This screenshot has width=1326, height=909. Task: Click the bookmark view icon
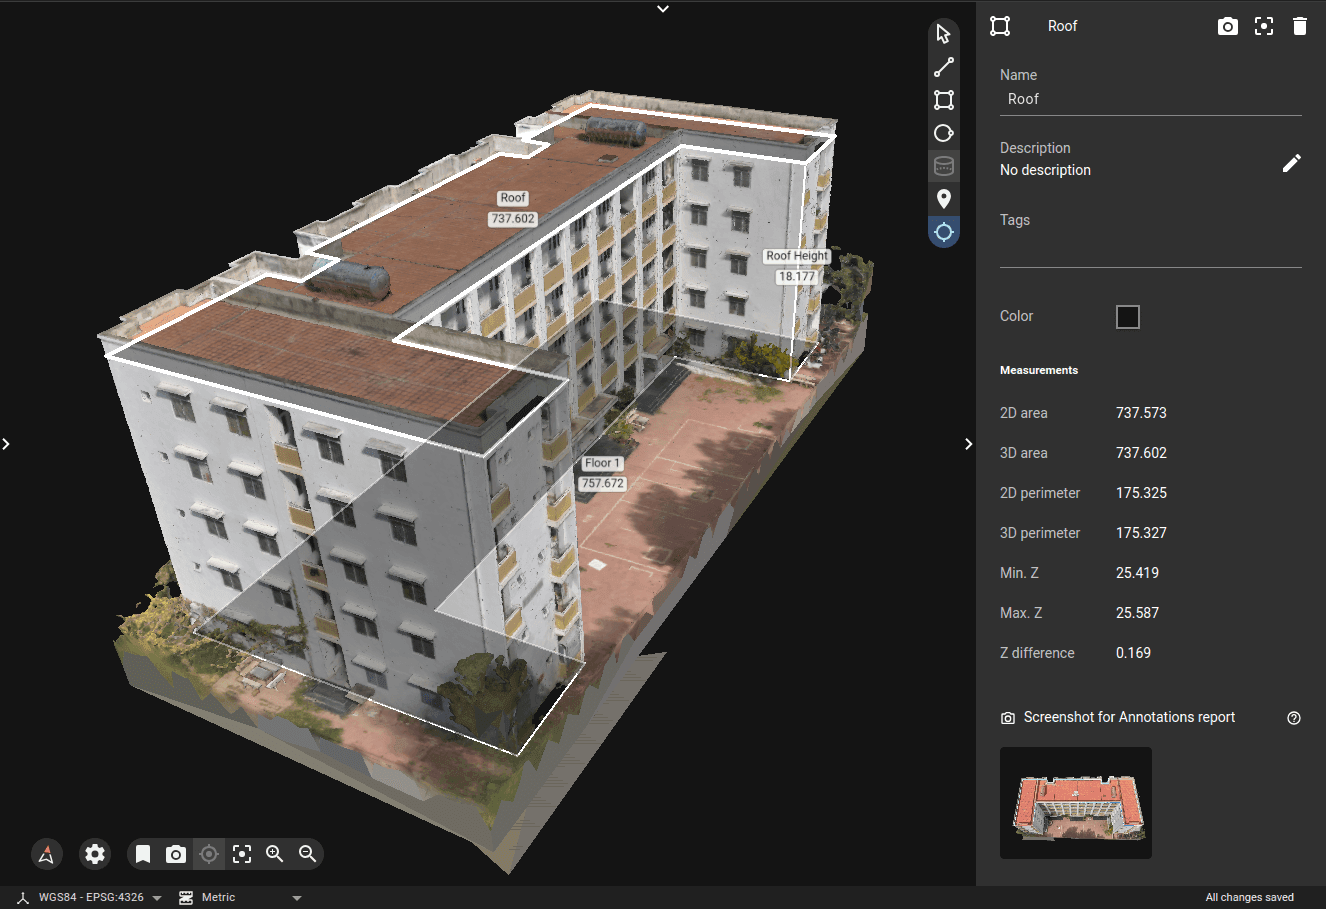[143, 854]
